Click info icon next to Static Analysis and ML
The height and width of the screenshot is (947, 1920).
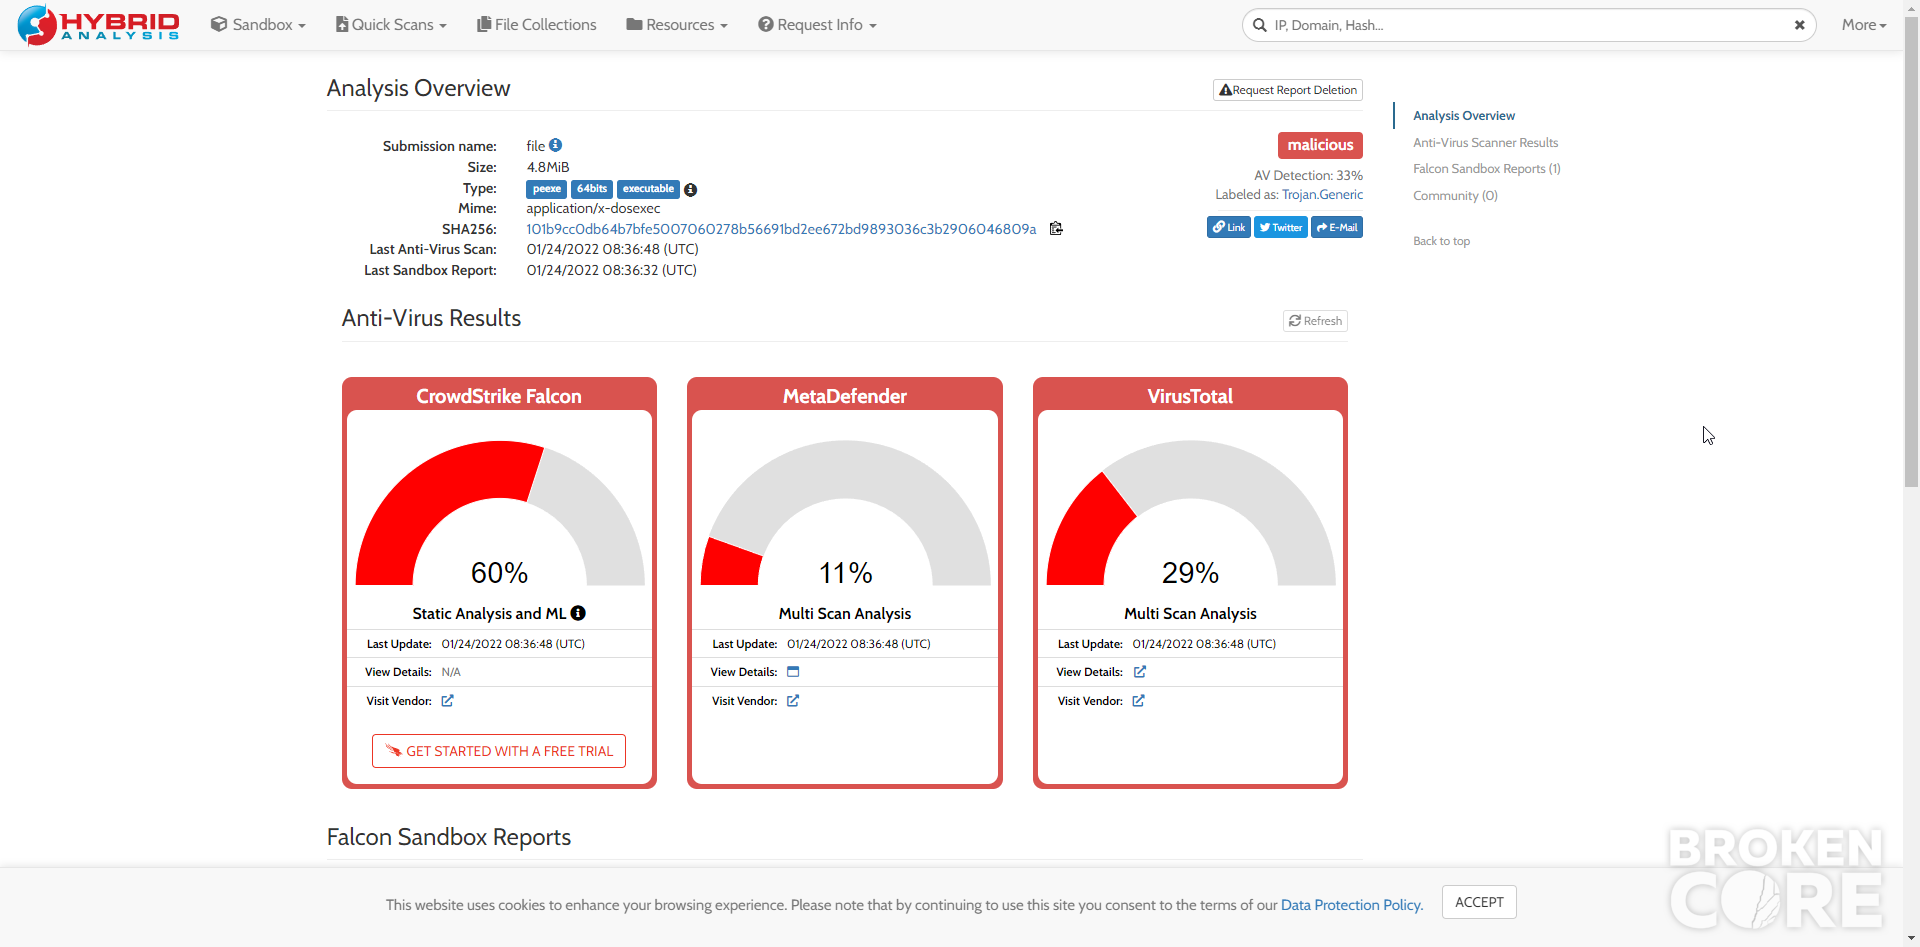(578, 613)
